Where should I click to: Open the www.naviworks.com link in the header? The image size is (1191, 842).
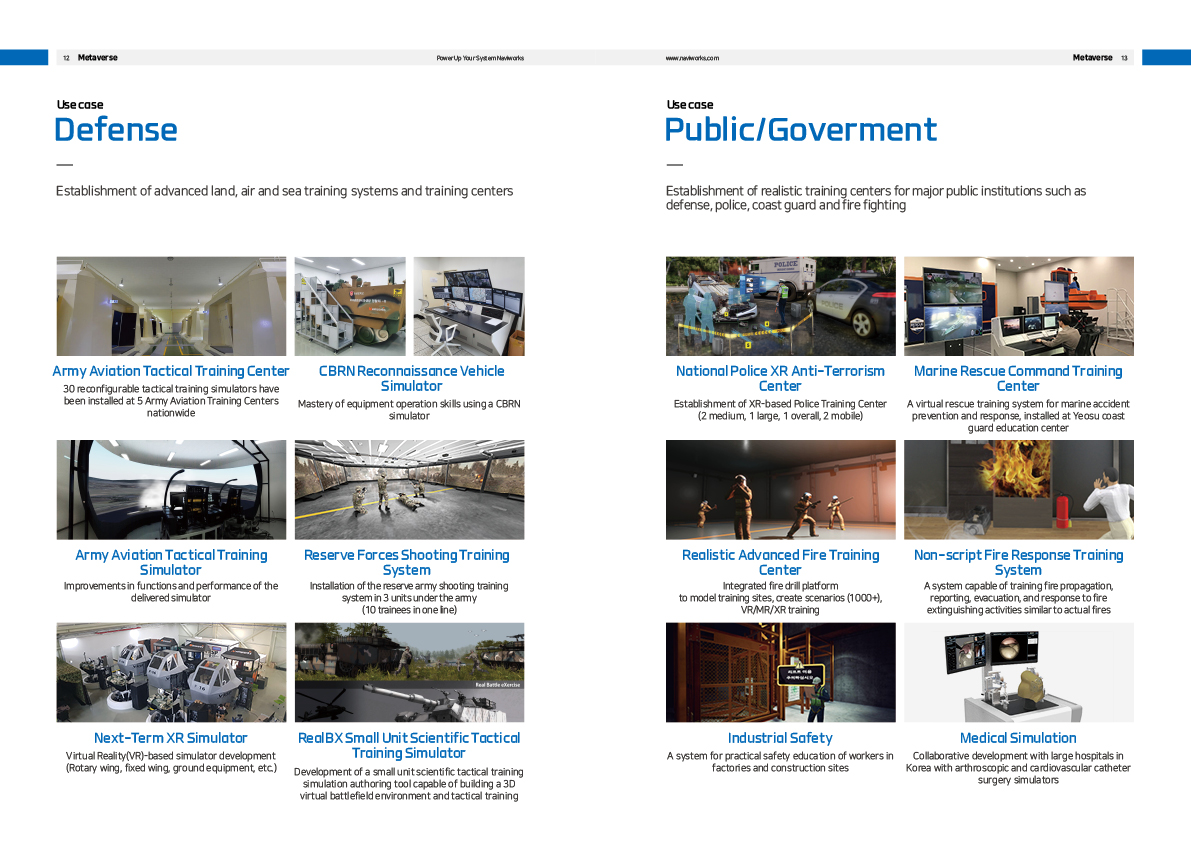692,58
